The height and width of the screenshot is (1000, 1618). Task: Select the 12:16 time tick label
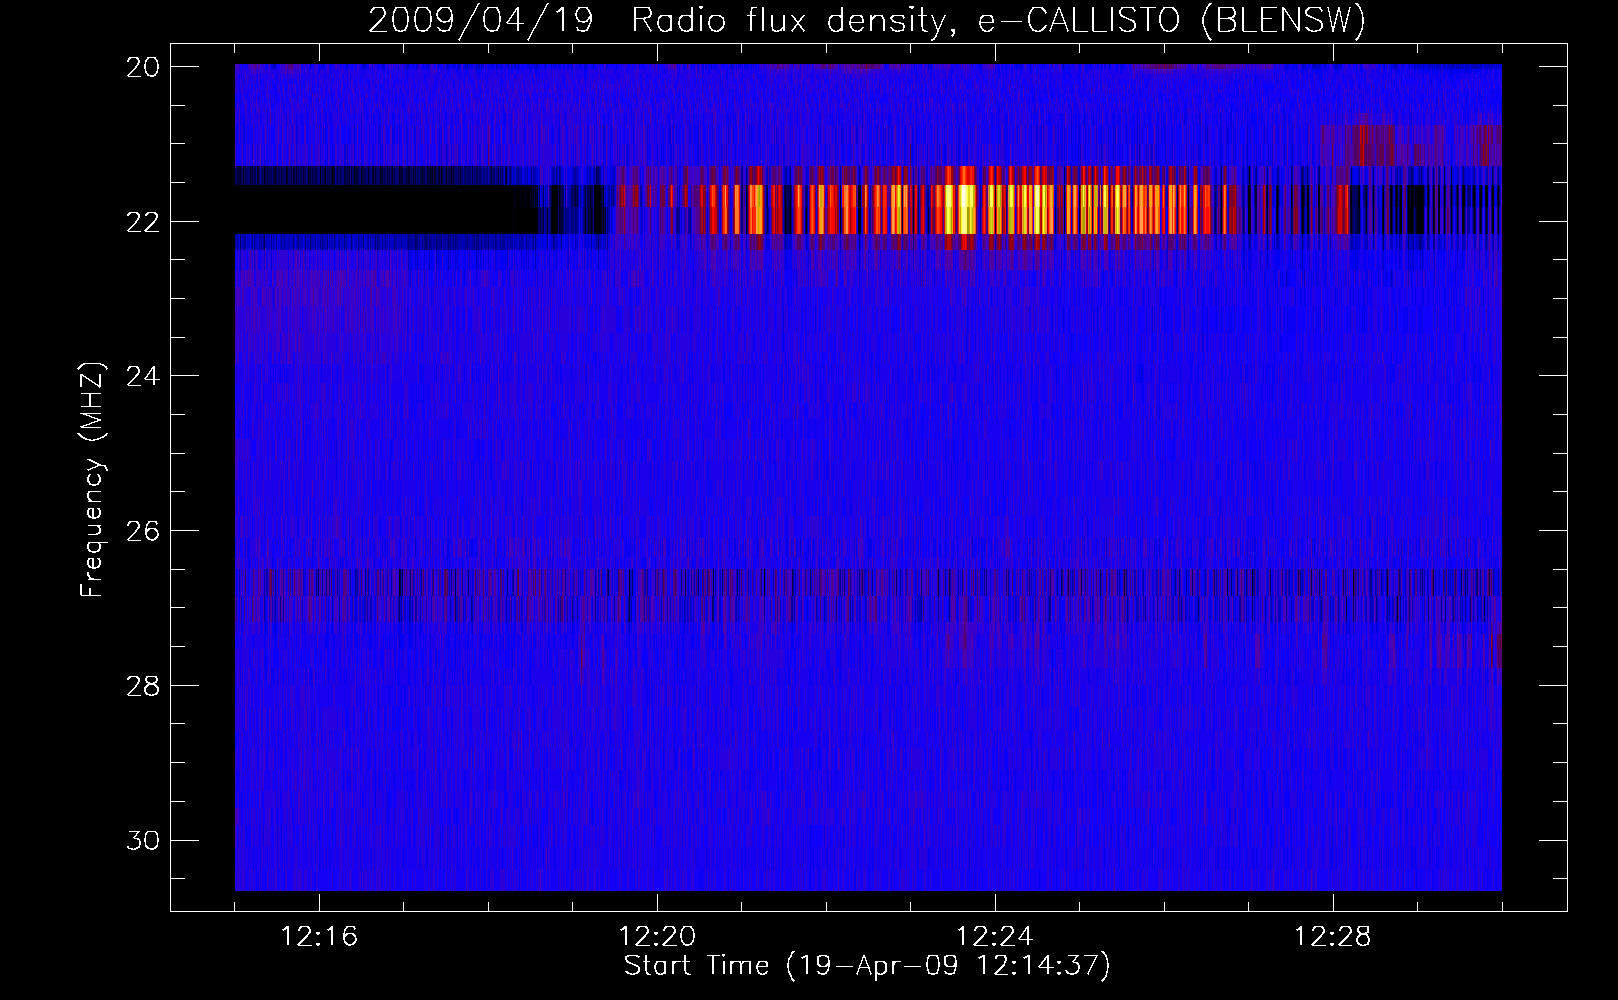coord(319,937)
